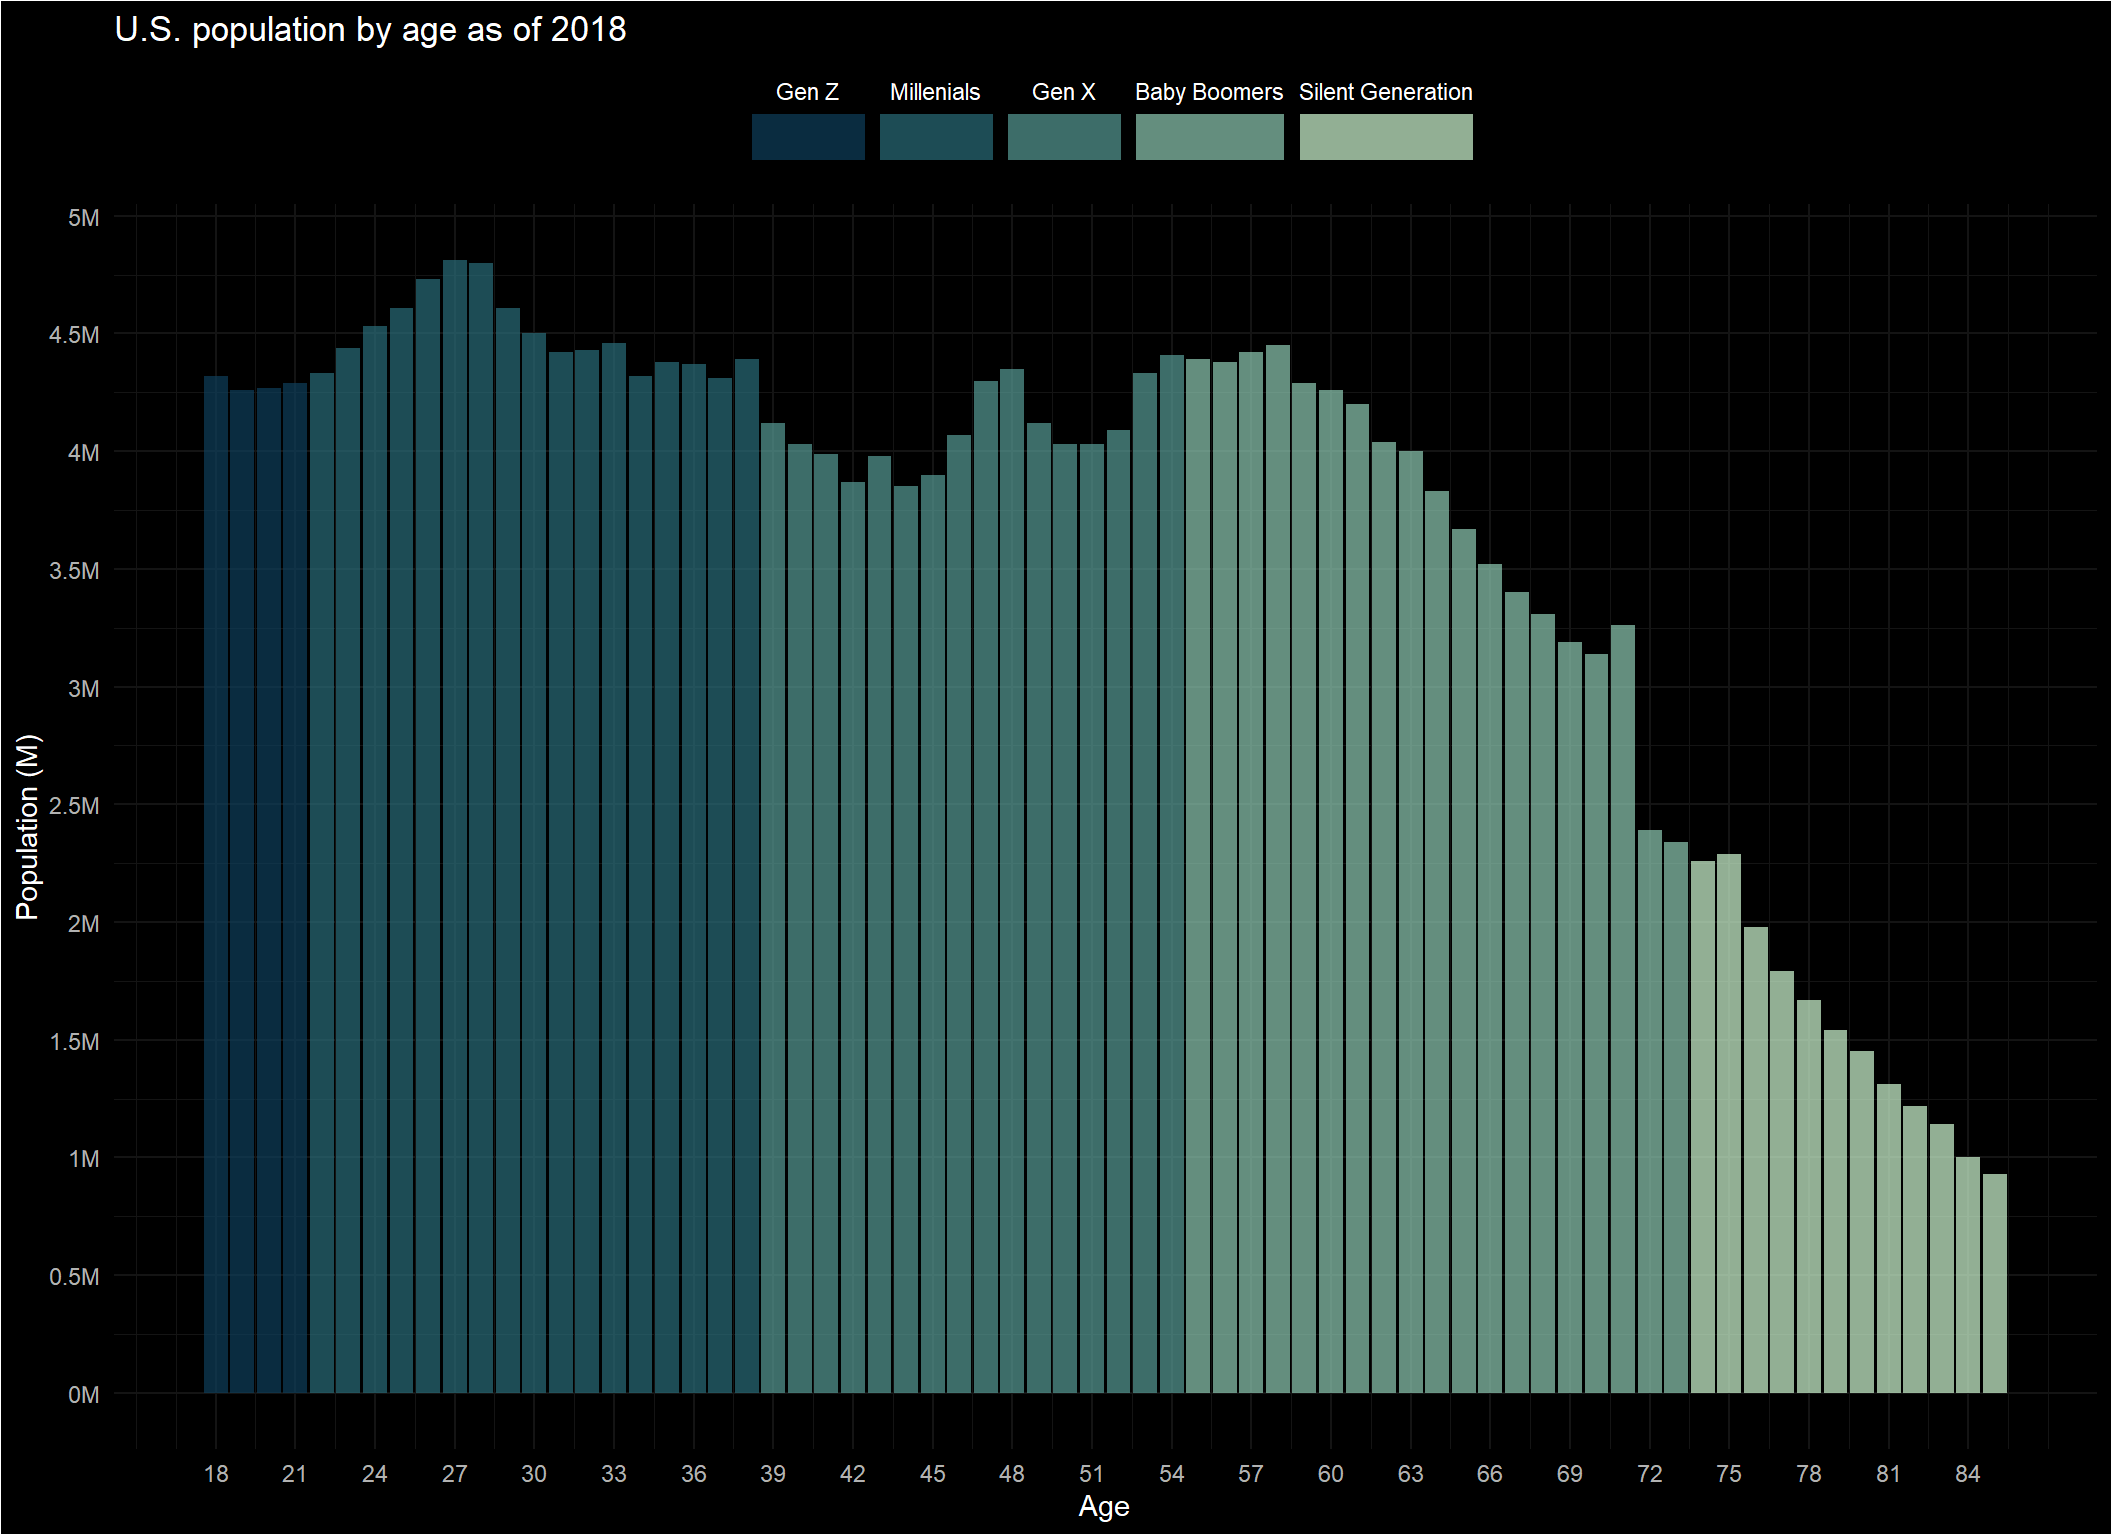Select the bar for age 39

(x=773, y=908)
